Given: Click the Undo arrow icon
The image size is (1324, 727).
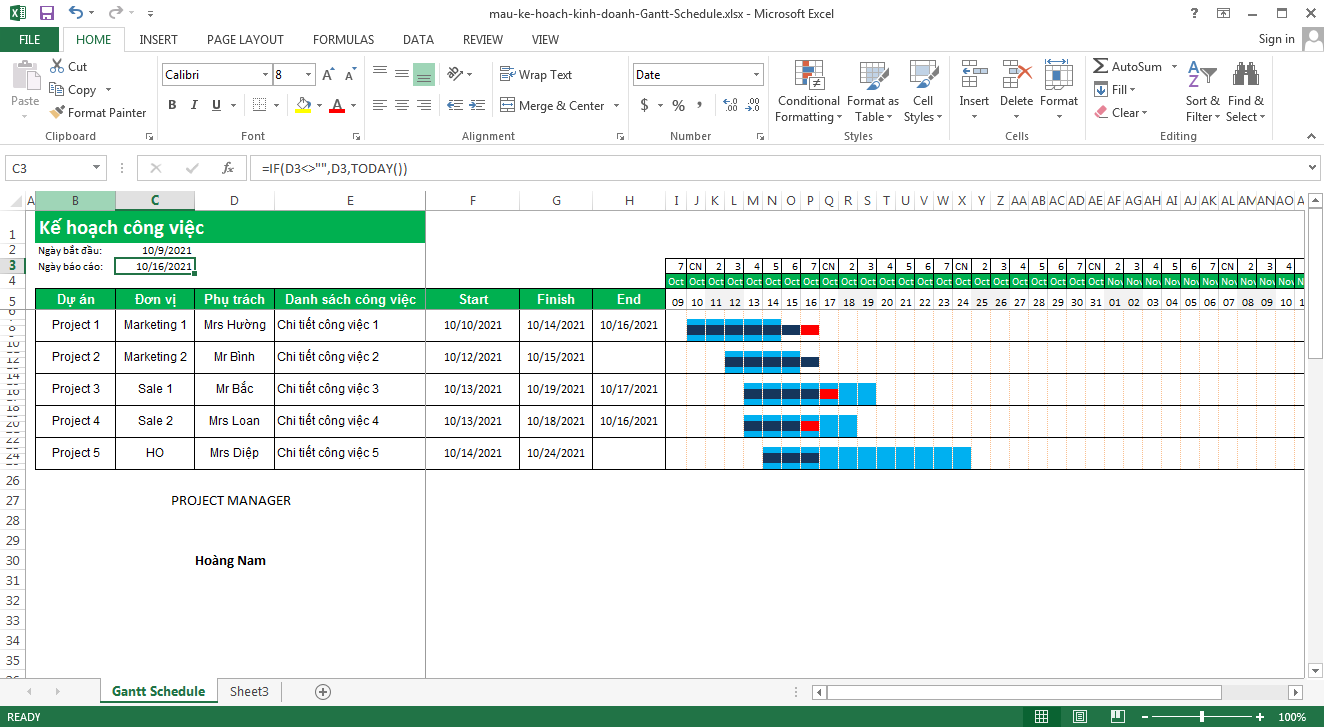Looking at the screenshot, I should 76,13.
